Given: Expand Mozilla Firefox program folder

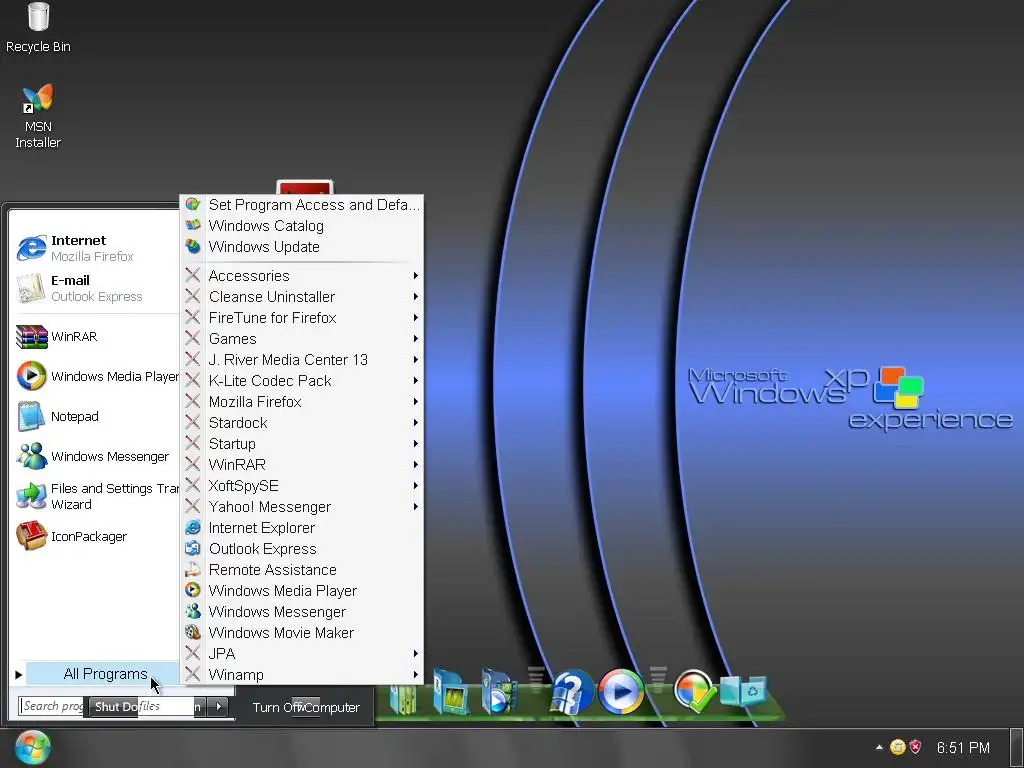Looking at the screenshot, I should coord(302,402).
